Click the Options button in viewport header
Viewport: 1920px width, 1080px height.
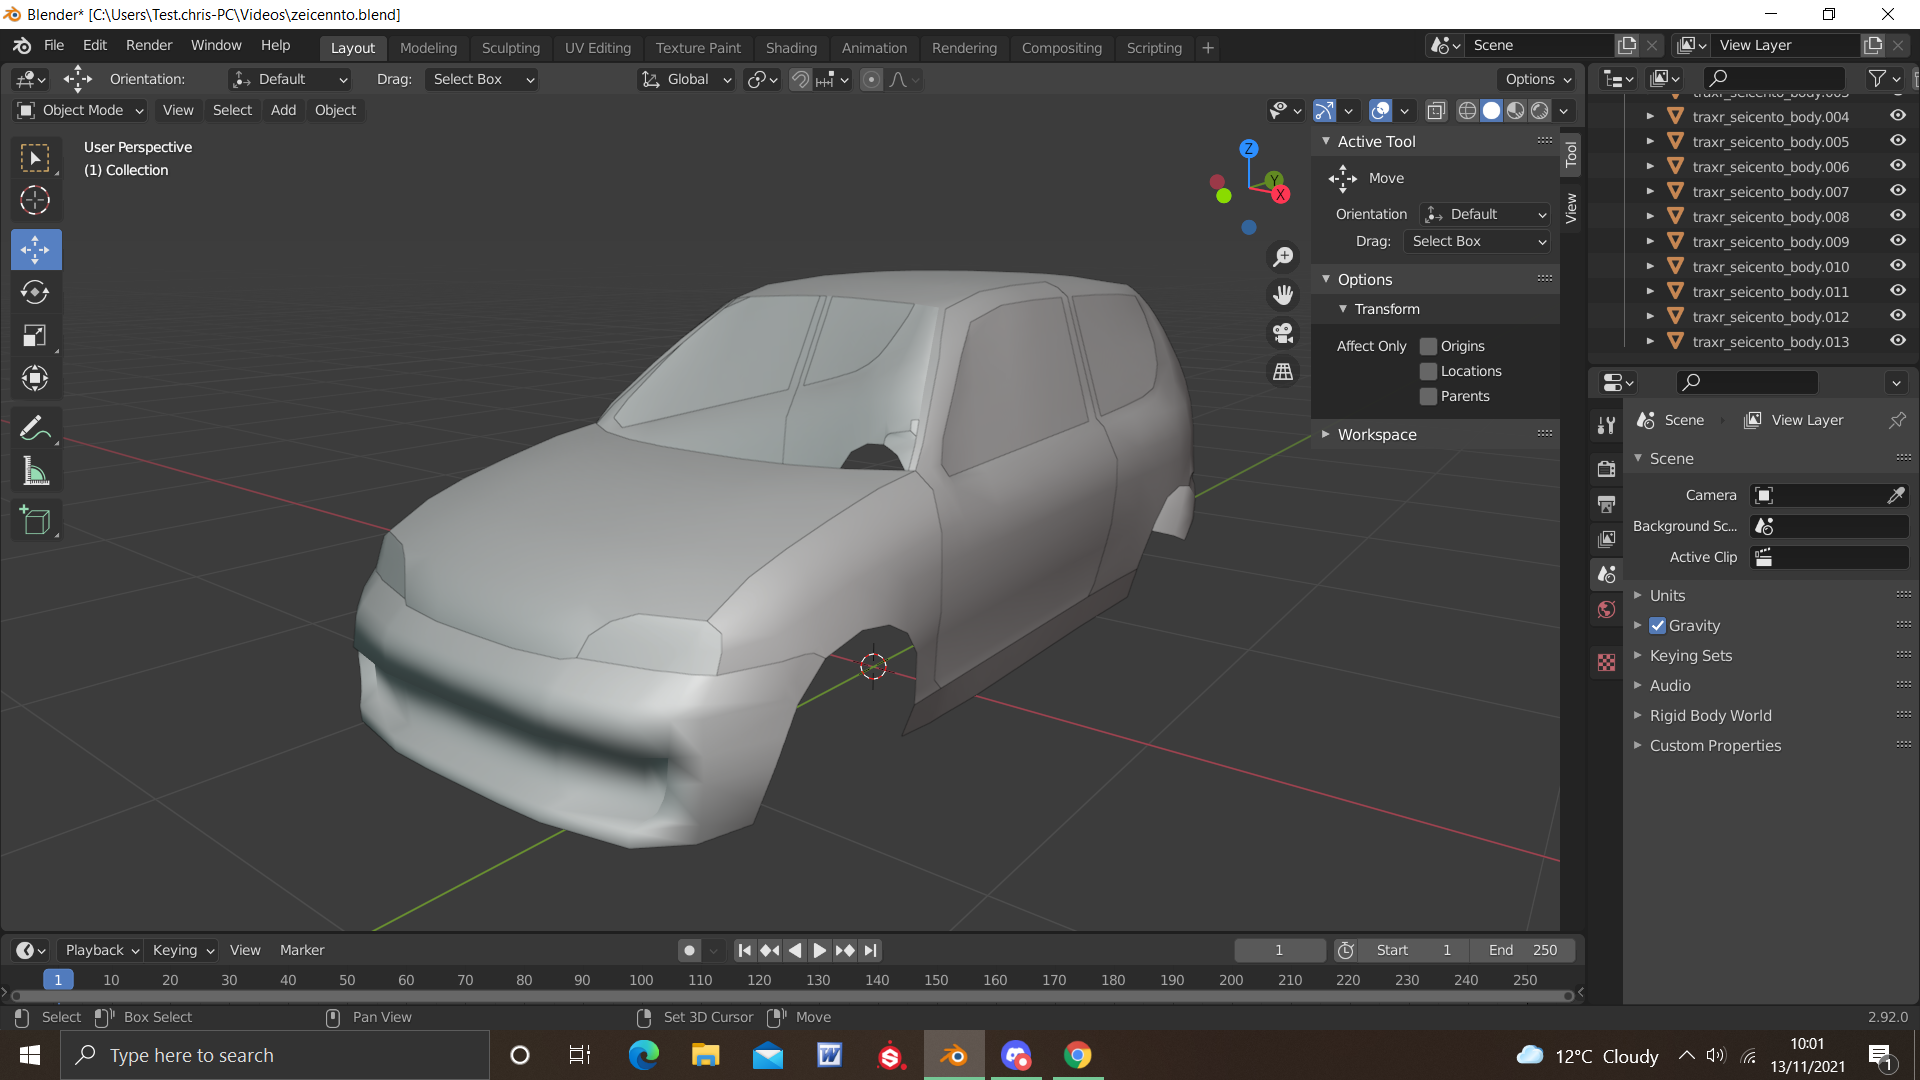coord(1537,79)
